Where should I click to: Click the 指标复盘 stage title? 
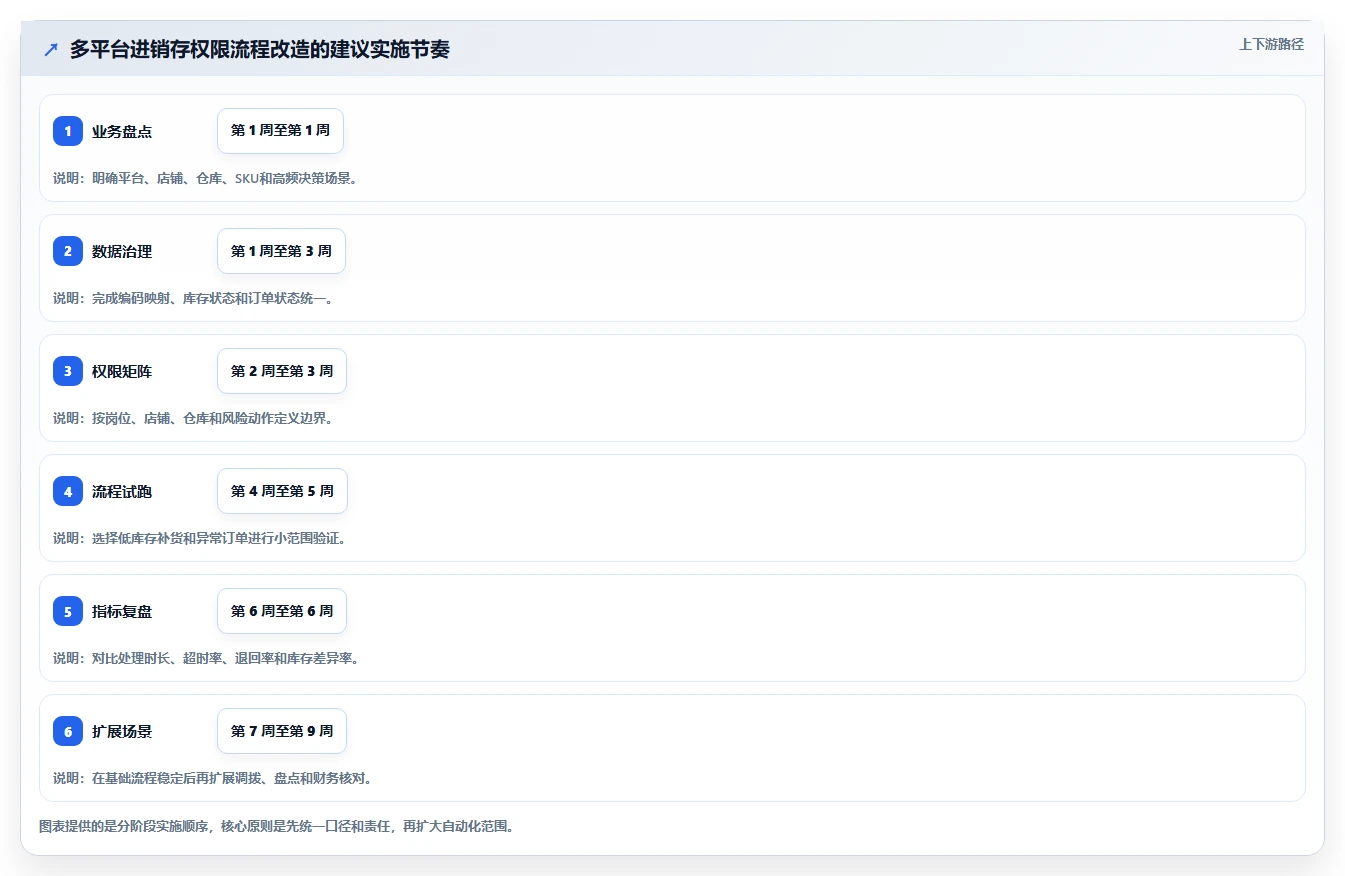[122, 611]
